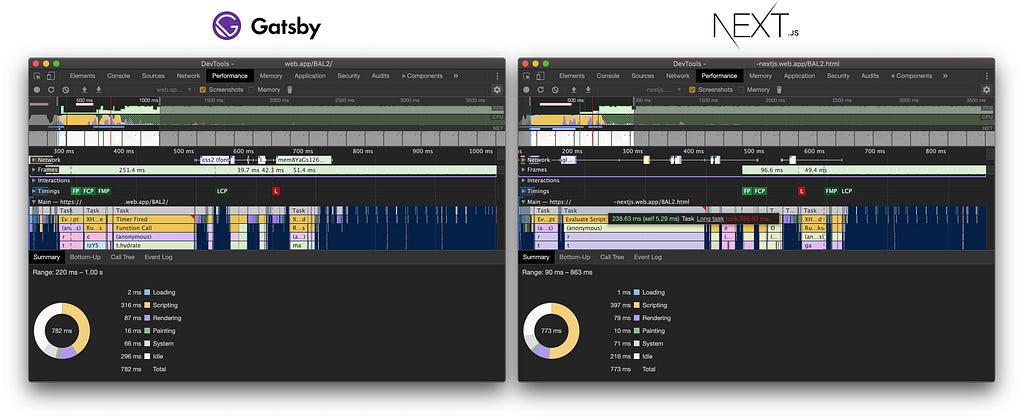Image resolution: width=1024 pixels, height=420 pixels.
Task: Select the Evaluate Script block in Next.js flame chart
Action: (x=584, y=219)
